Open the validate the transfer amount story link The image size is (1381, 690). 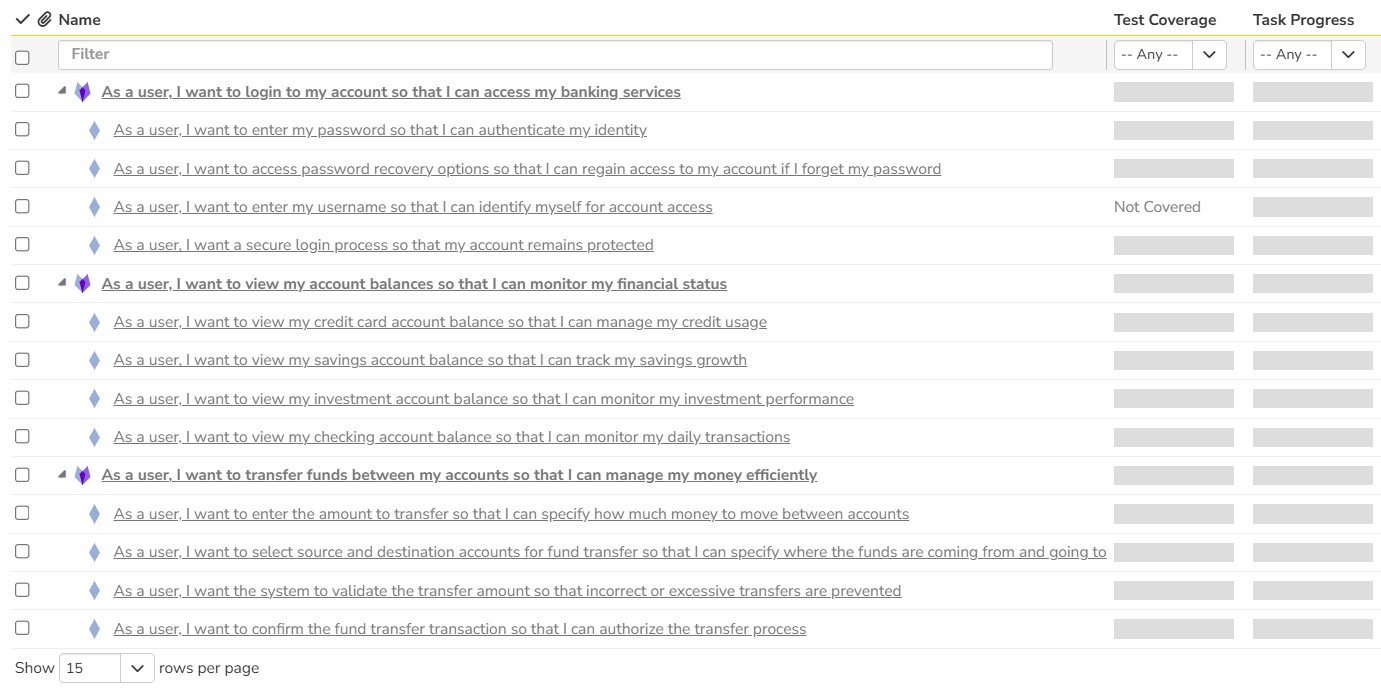(507, 591)
